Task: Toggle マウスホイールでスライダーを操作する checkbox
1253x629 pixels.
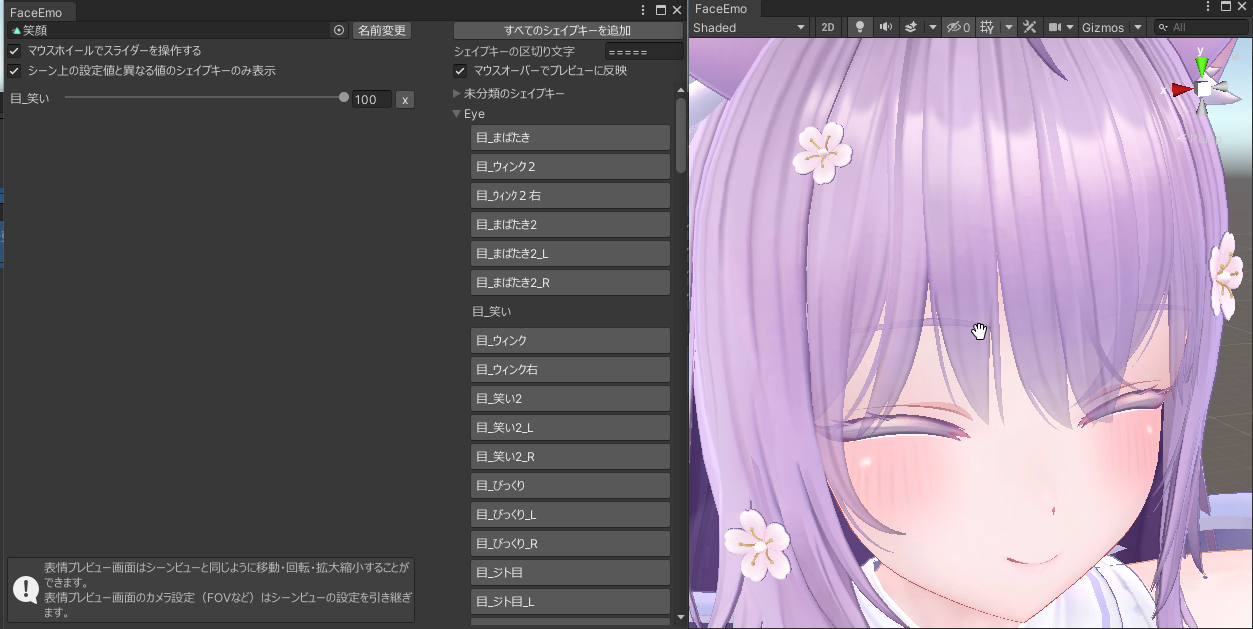Action: pyautogui.click(x=15, y=50)
